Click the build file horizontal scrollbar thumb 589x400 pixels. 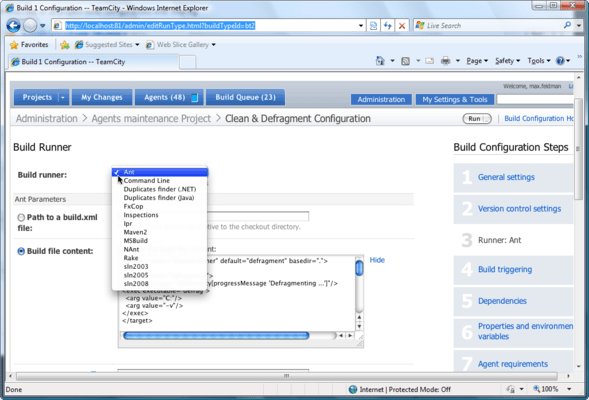tap(216, 335)
